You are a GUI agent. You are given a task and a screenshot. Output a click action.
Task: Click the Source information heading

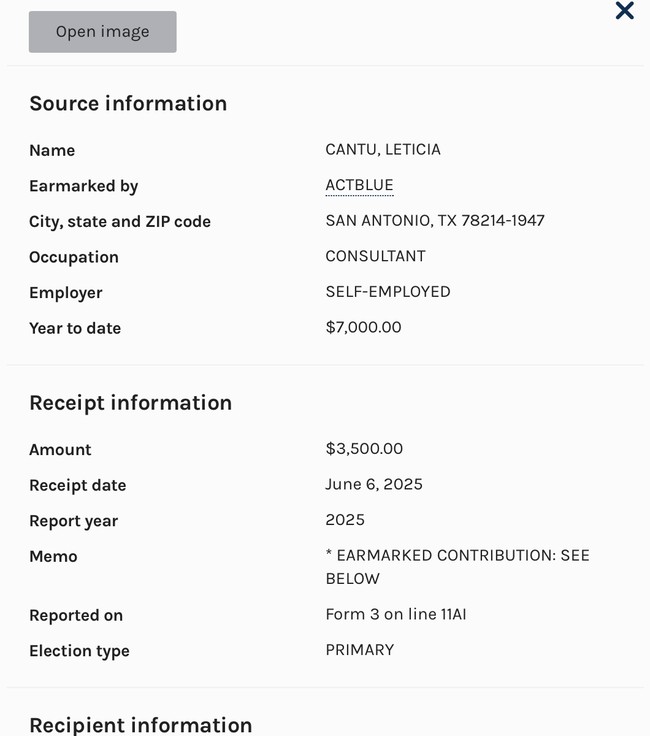pyautogui.click(x=128, y=103)
